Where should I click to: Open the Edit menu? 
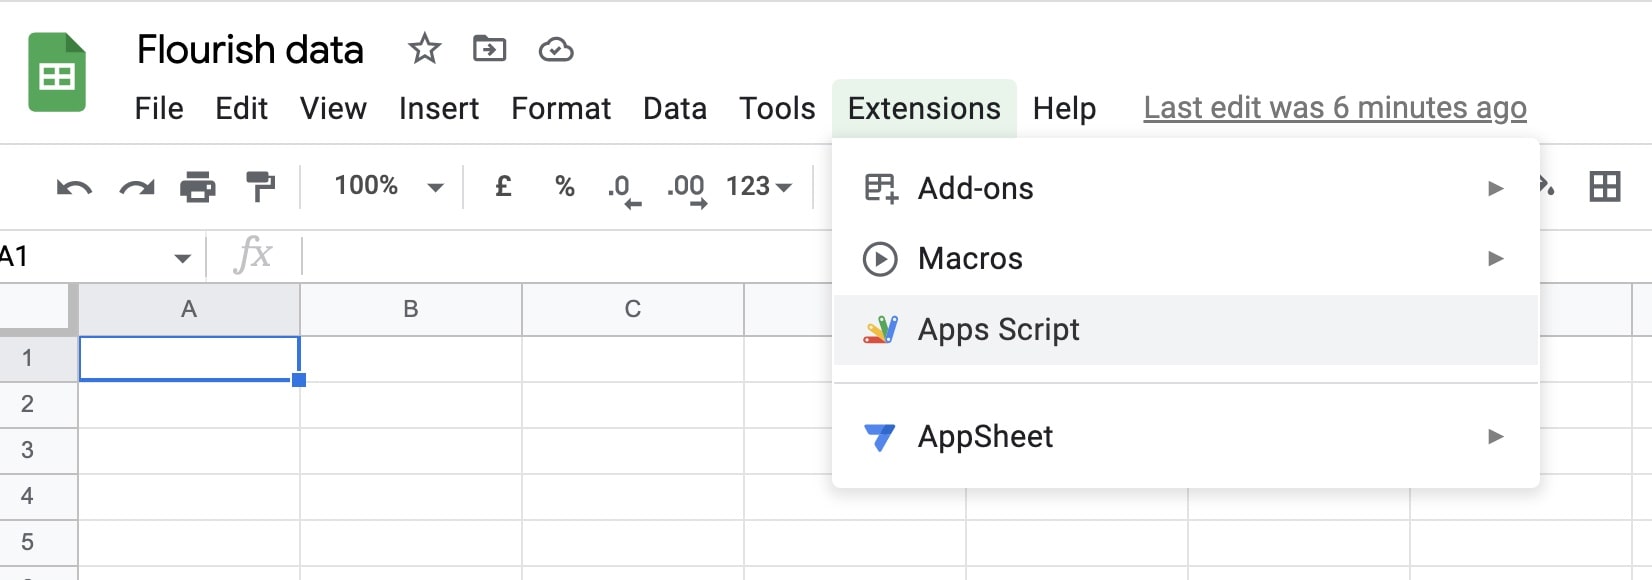tap(241, 108)
